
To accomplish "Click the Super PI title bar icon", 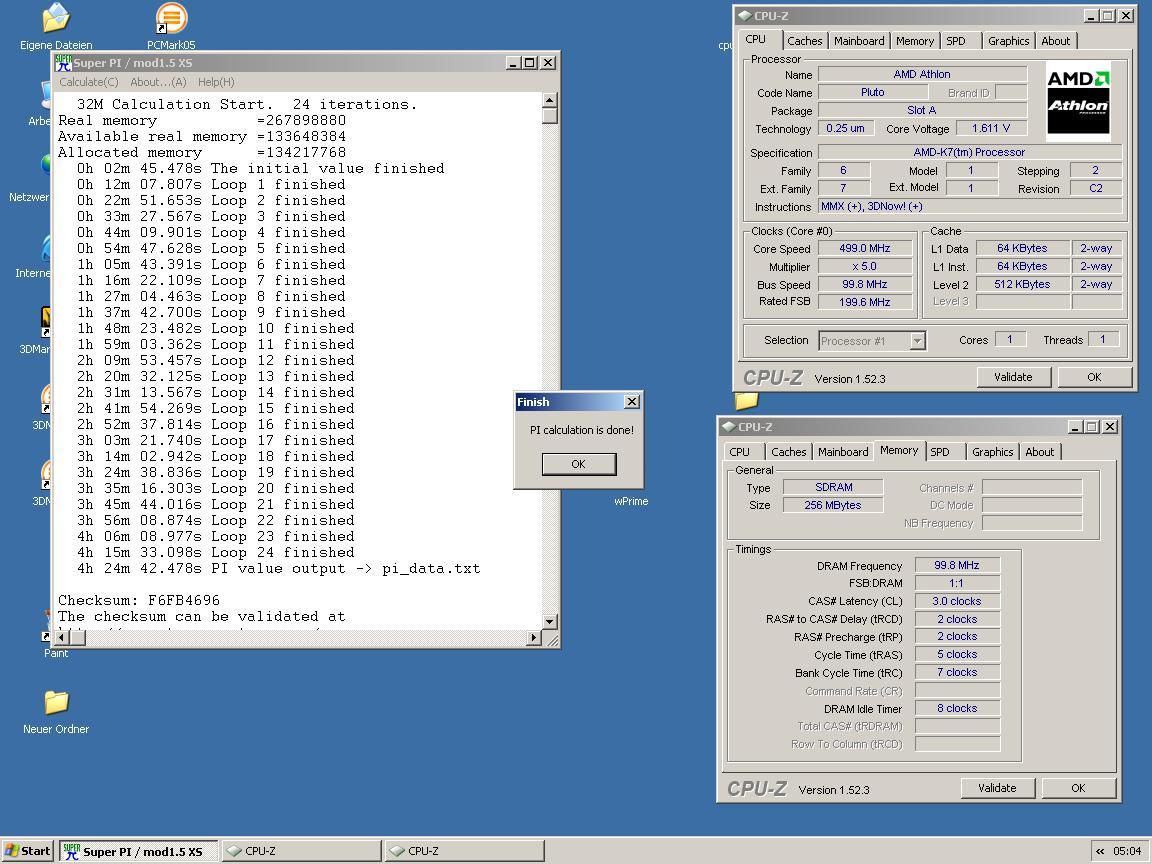I will 63,63.
